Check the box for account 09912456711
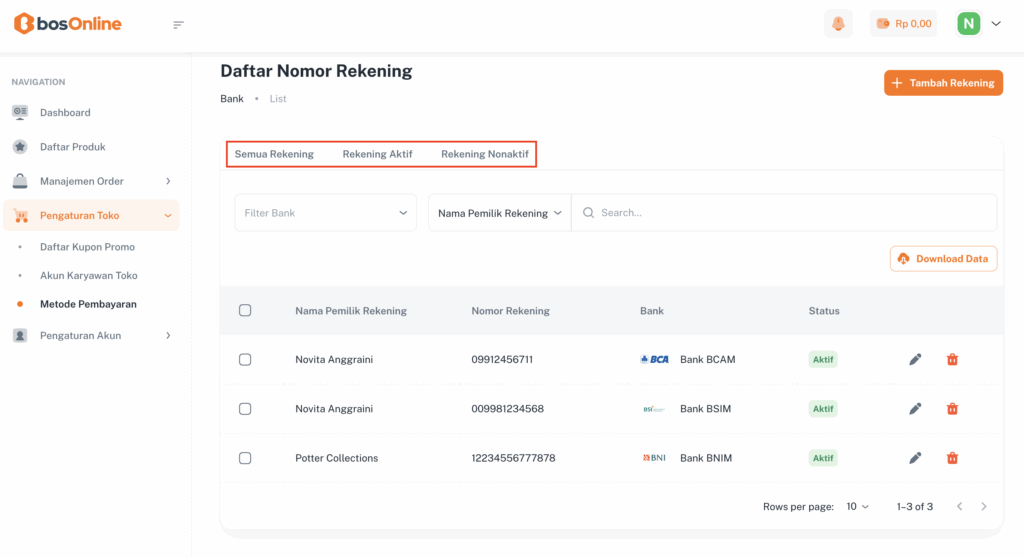The image size is (1024, 558). point(245,359)
